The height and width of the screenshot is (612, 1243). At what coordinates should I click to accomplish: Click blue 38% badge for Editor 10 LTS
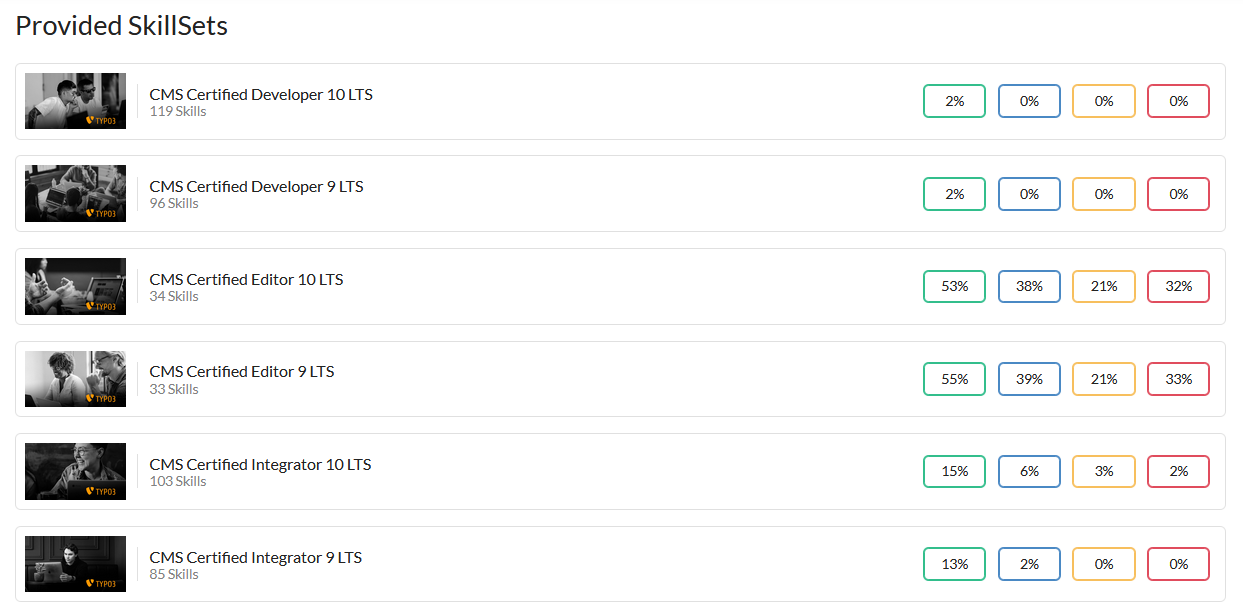[x=1029, y=286]
